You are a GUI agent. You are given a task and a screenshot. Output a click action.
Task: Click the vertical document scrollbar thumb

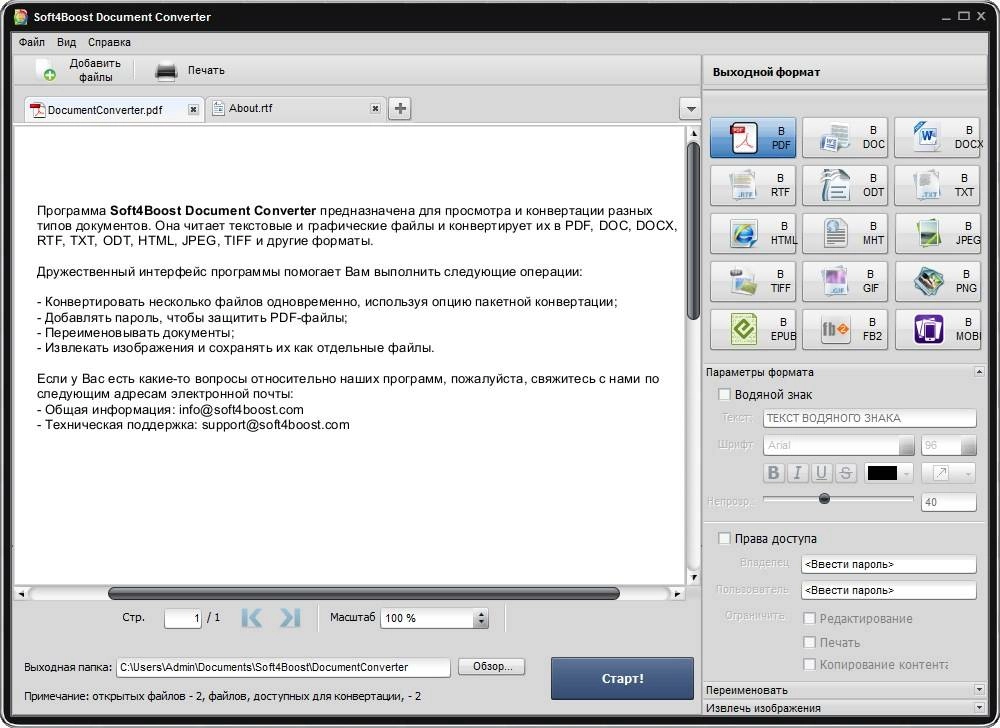[x=693, y=231]
